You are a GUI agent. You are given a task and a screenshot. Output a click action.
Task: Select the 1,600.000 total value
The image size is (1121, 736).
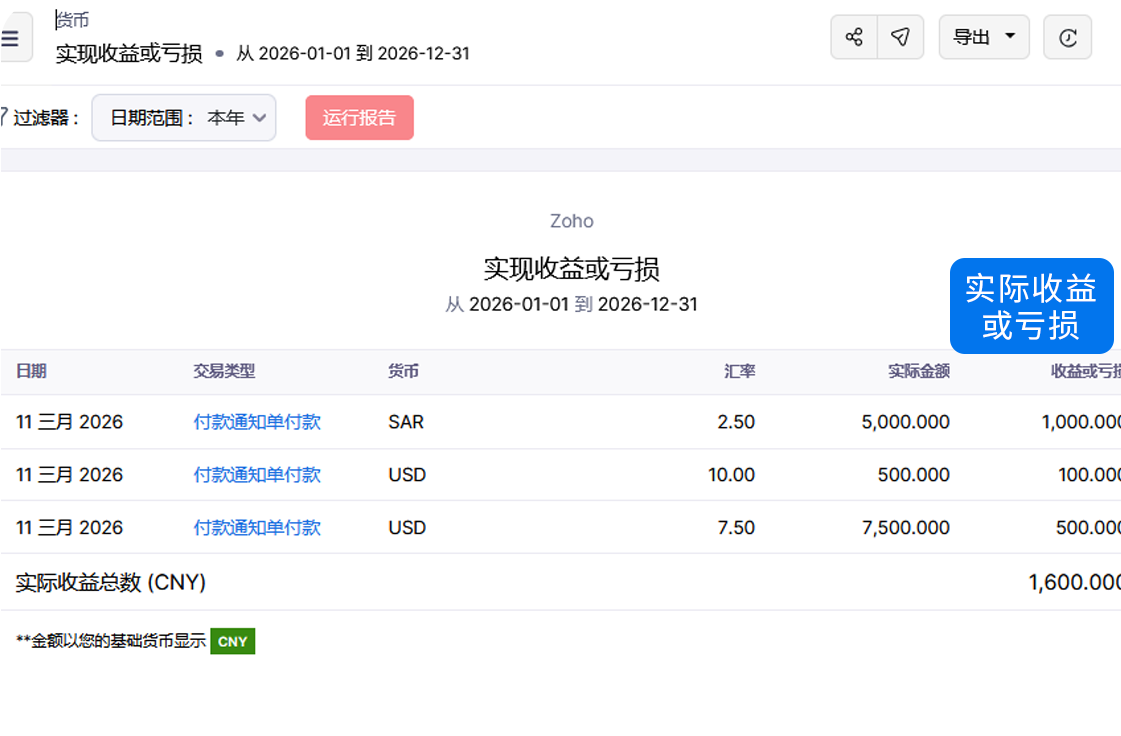point(1075,582)
